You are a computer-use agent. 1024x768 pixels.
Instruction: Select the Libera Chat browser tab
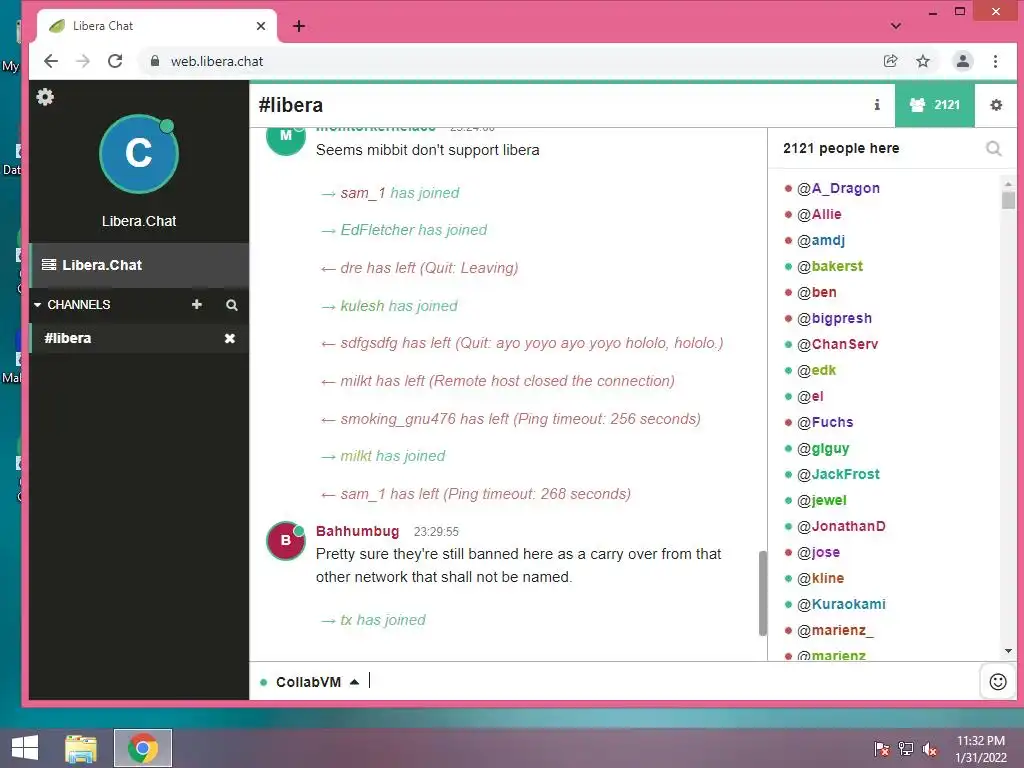157,26
